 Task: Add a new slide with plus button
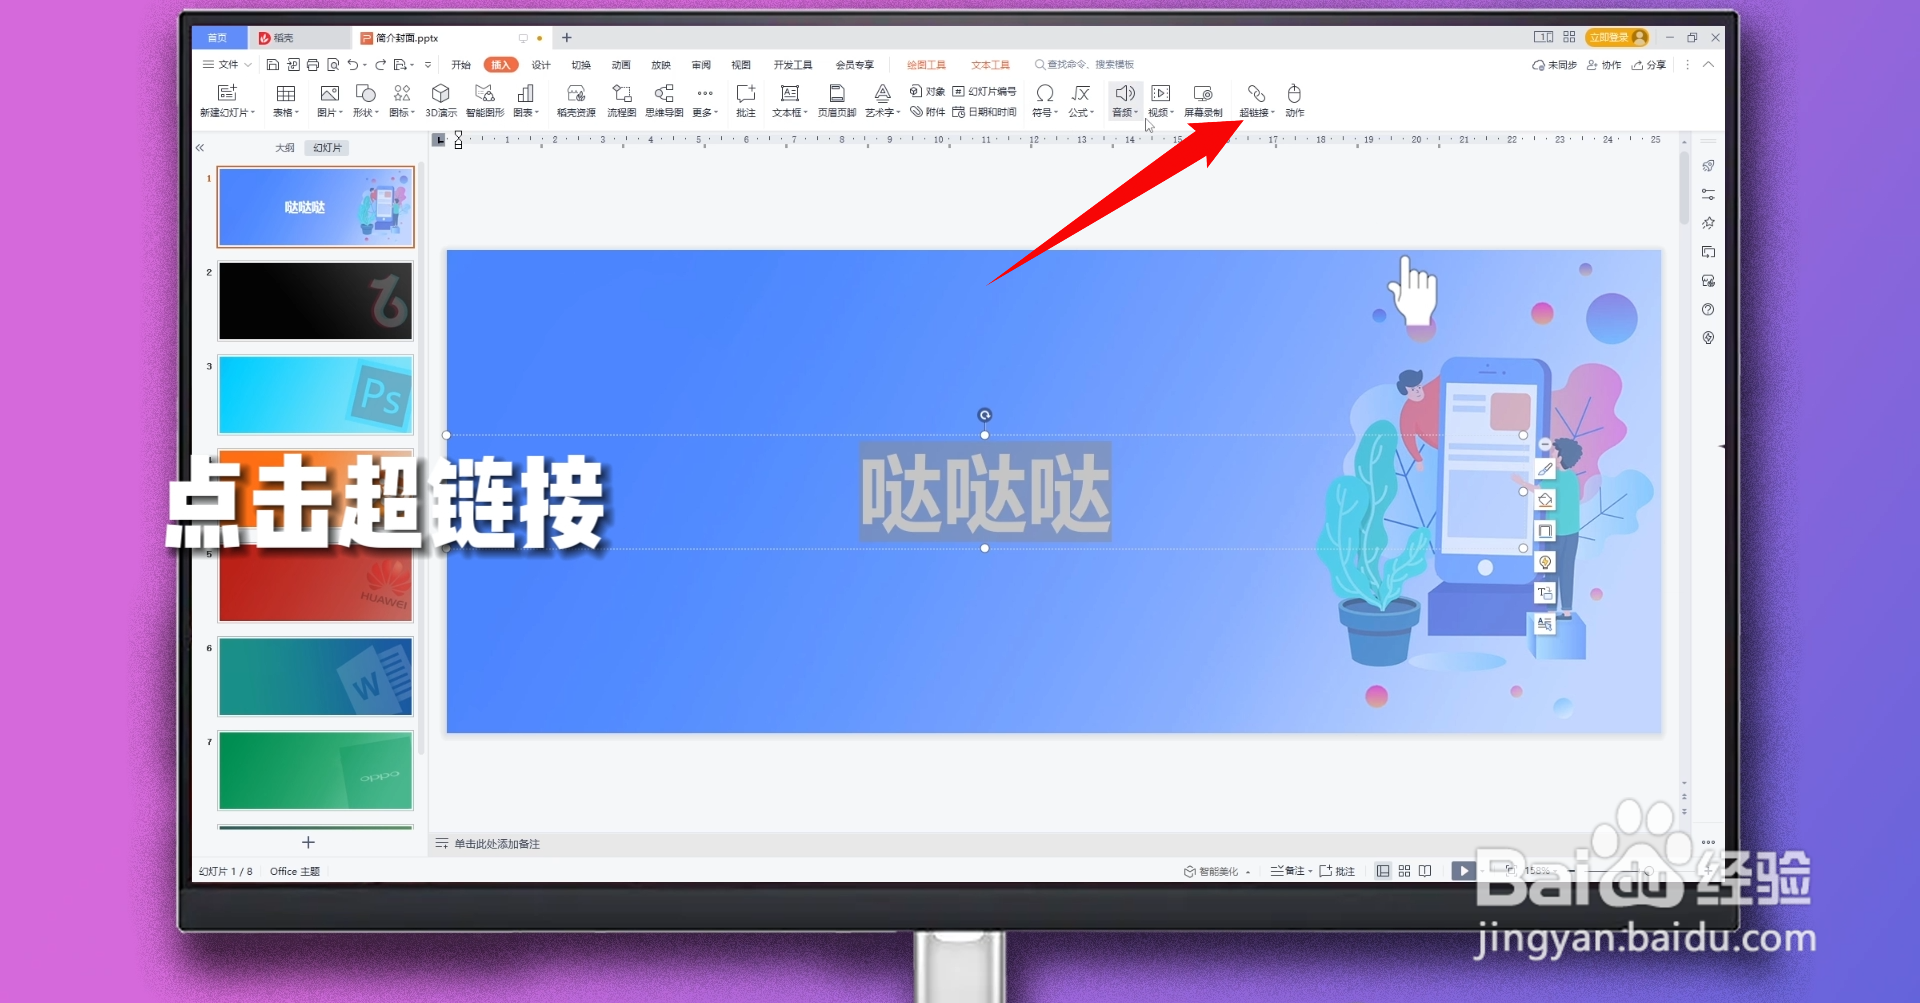[308, 843]
